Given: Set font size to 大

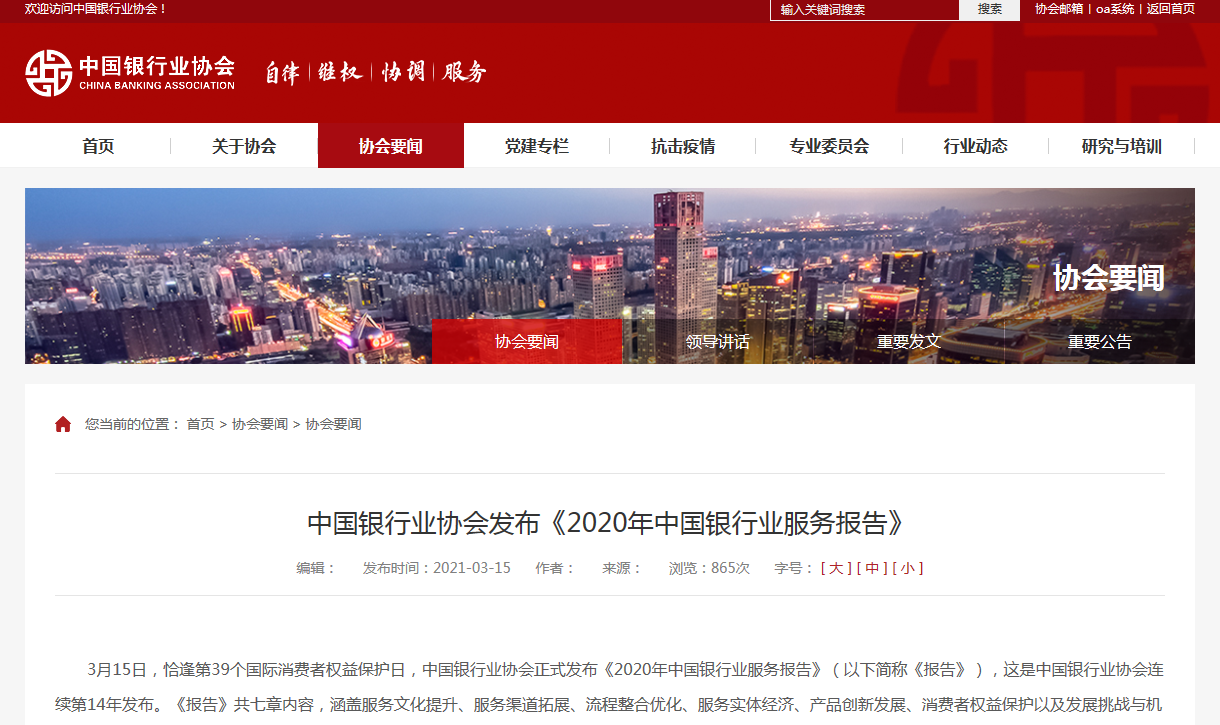Looking at the screenshot, I should coord(836,568).
